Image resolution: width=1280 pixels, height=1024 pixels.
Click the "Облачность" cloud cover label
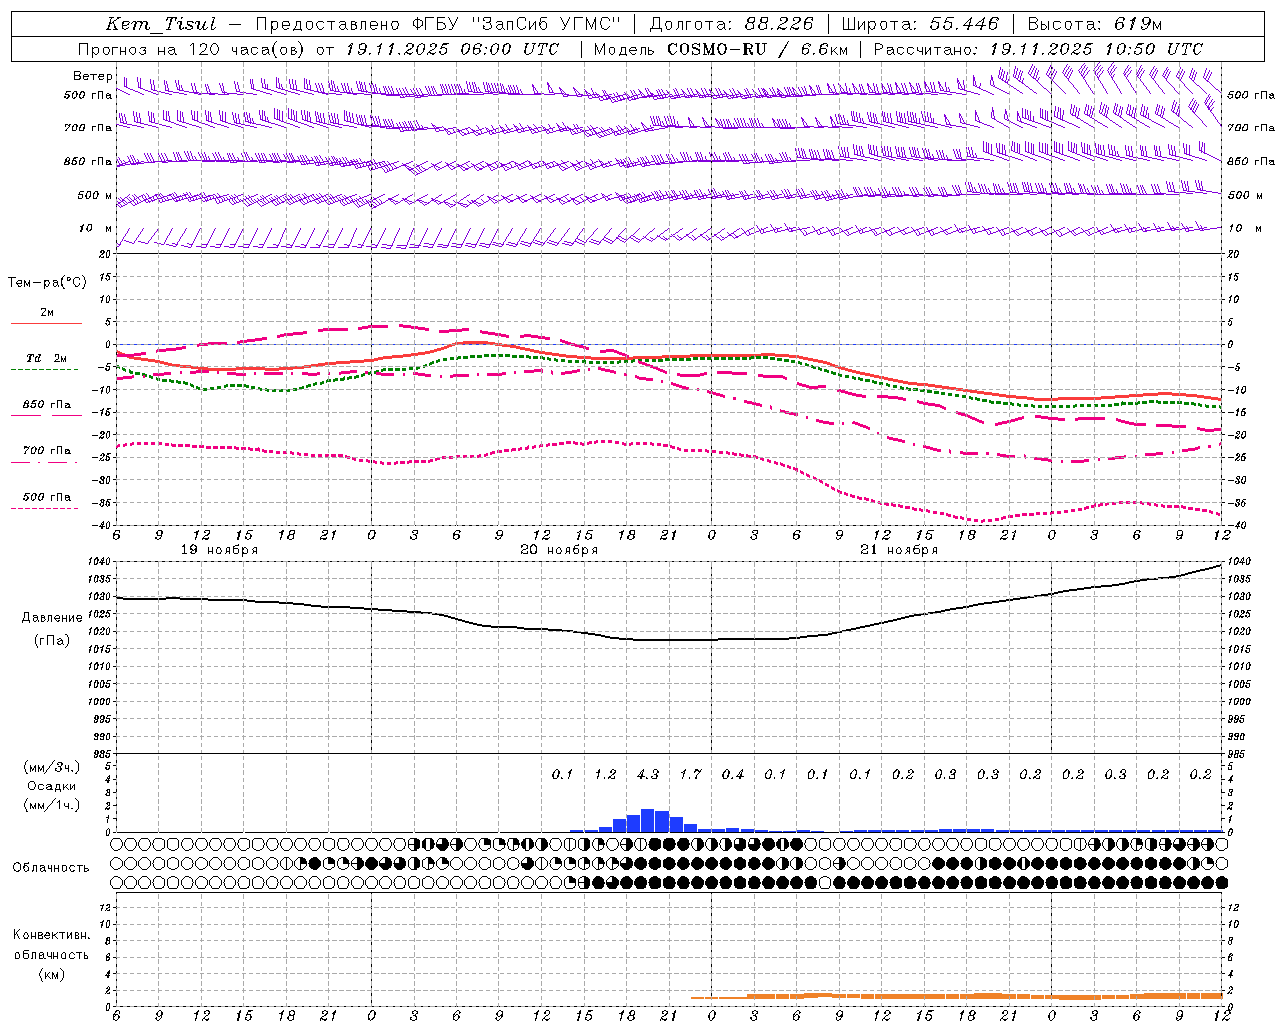click(x=51, y=868)
